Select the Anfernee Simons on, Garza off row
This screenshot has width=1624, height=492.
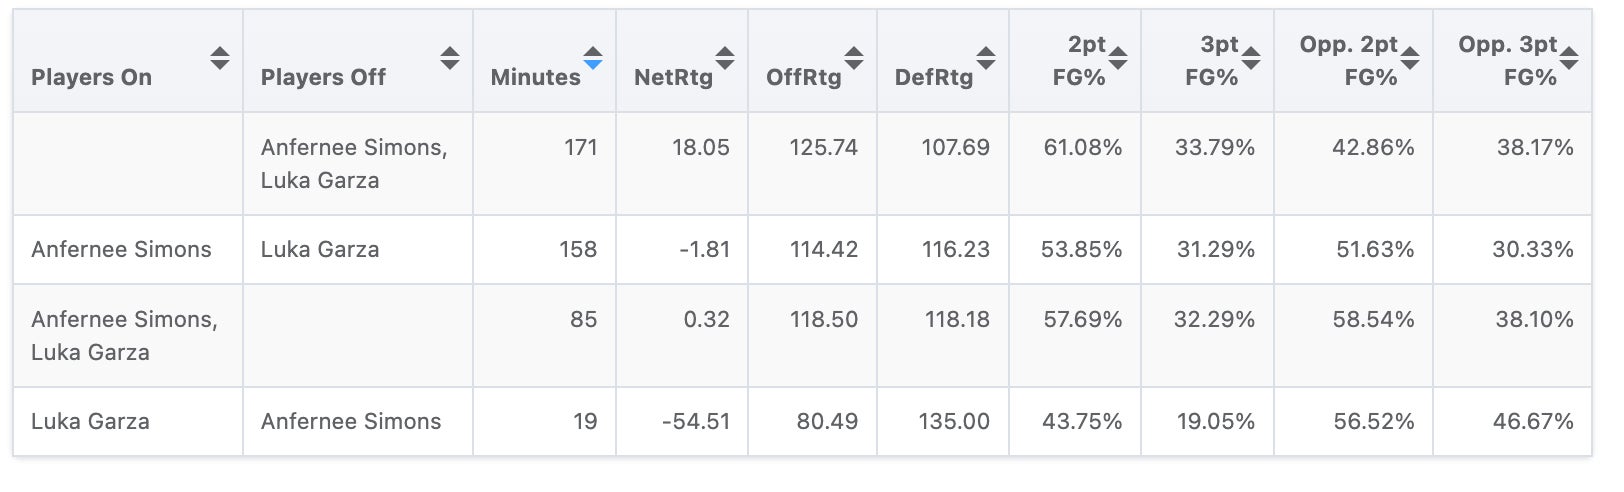pos(121,250)
